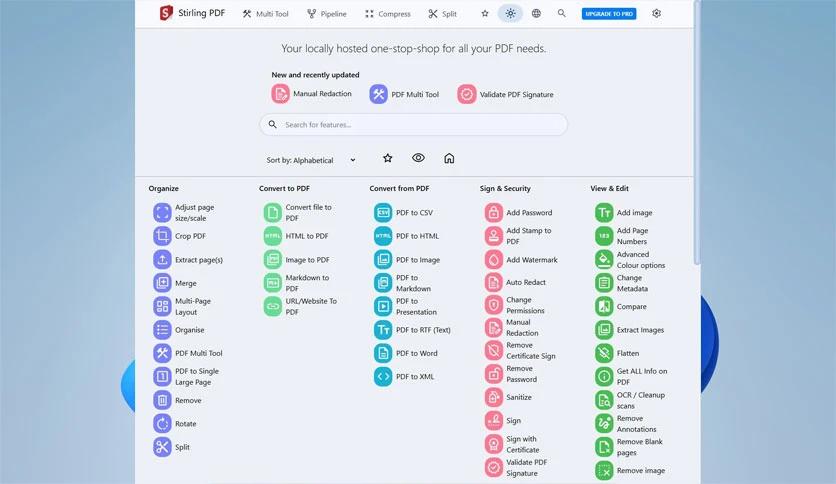Open the Add Password tool
The image size is (836, 484).
click(519, 212)
